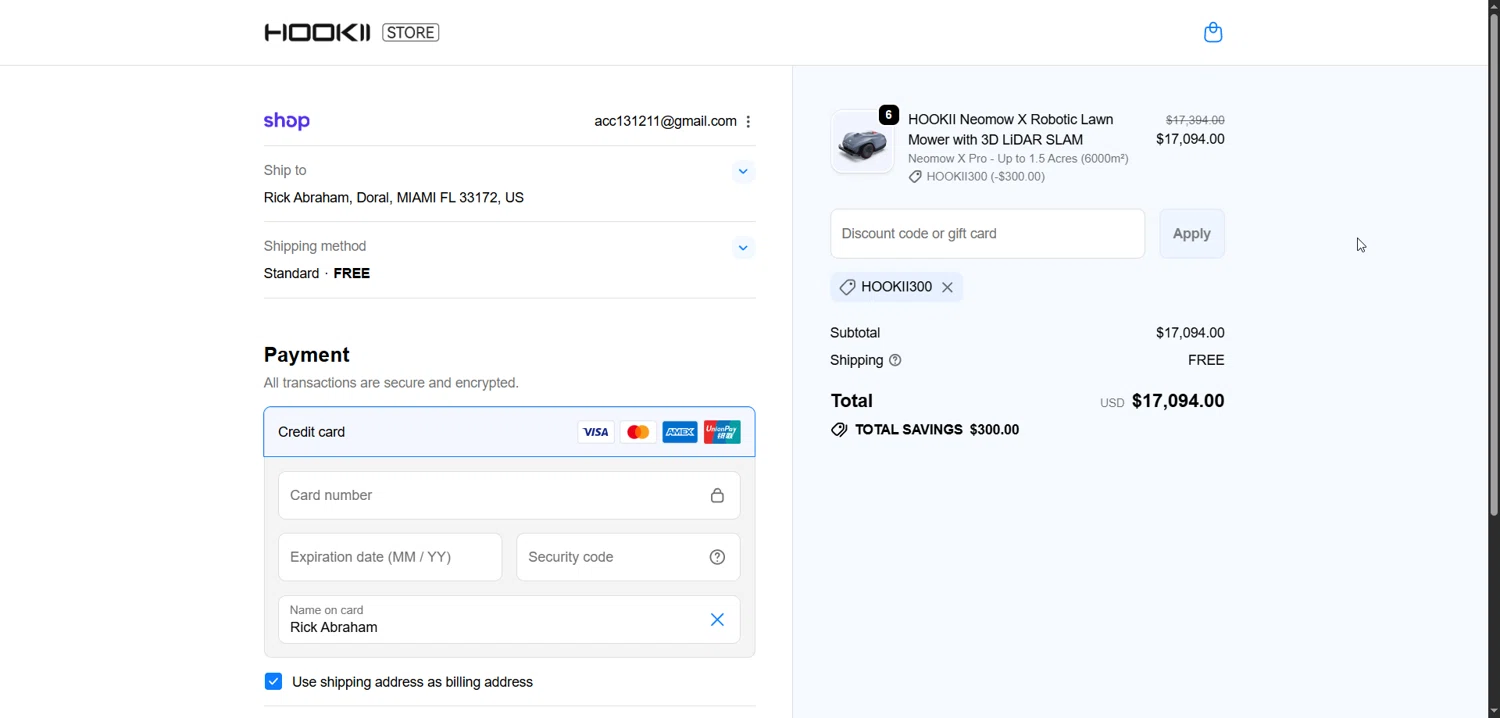Image resolution: width=1500 pixels, height=718 pixels.
Task: Click the HOOKII300 discount tag icon on the product line
Action: 915,177
